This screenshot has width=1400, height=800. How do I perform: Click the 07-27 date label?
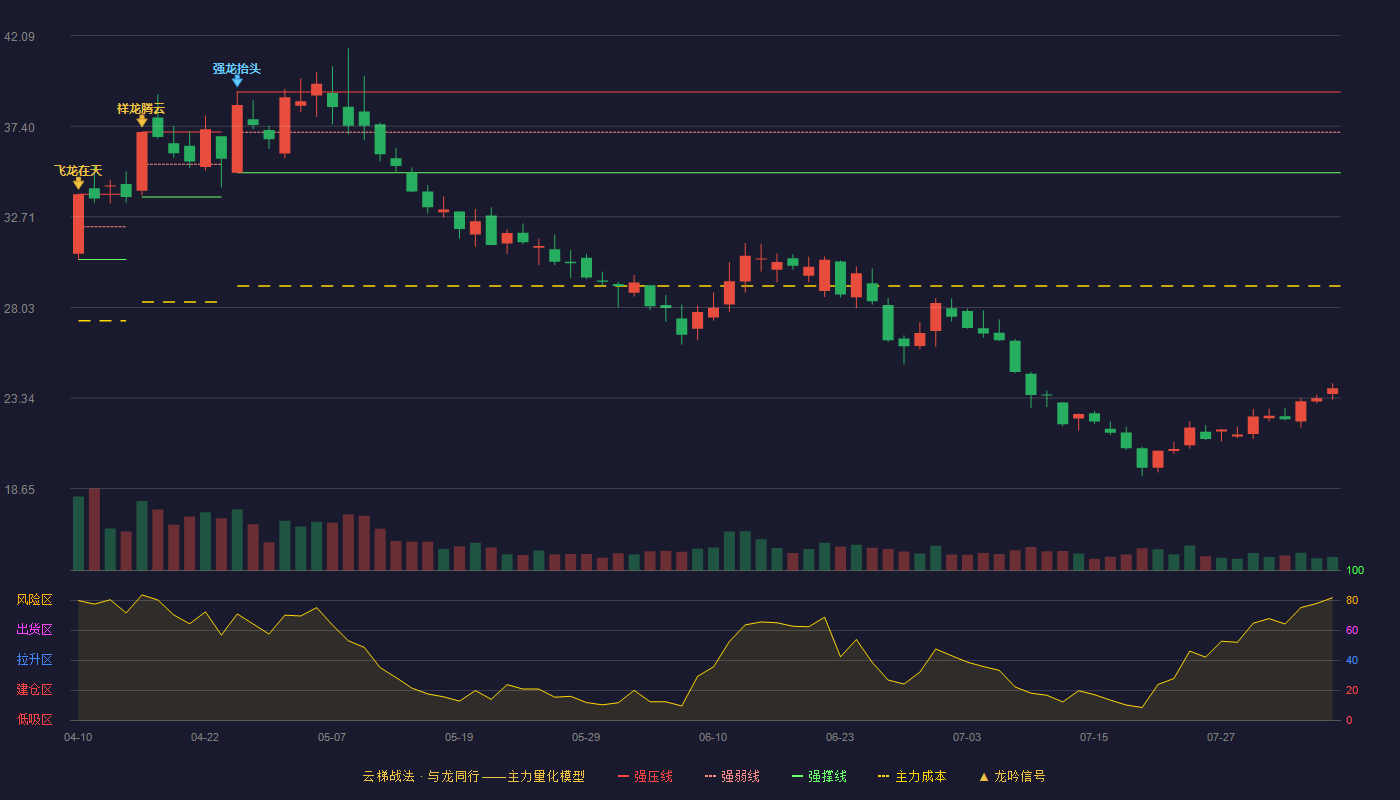click(x=1221, y=737)
